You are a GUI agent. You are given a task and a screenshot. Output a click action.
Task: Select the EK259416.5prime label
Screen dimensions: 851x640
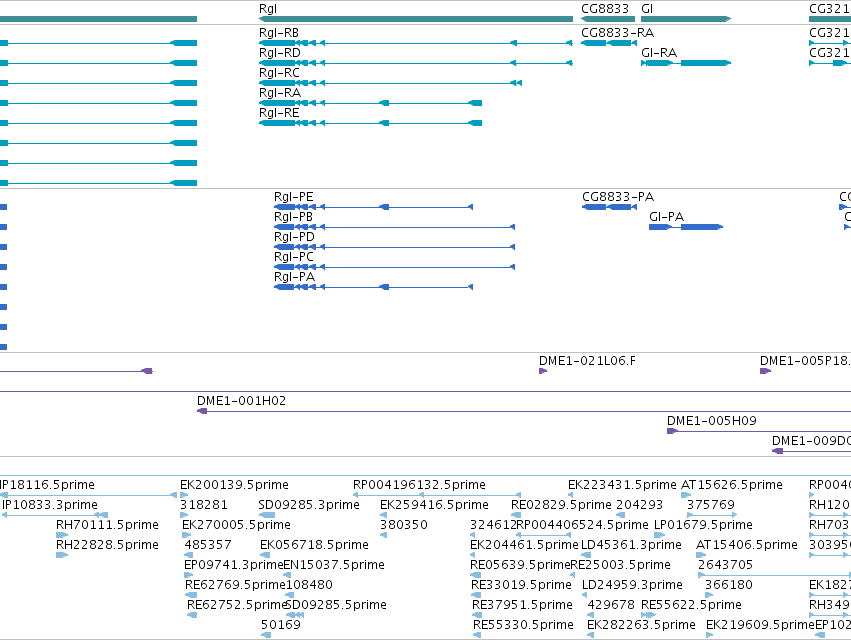(x=434, y=505)
